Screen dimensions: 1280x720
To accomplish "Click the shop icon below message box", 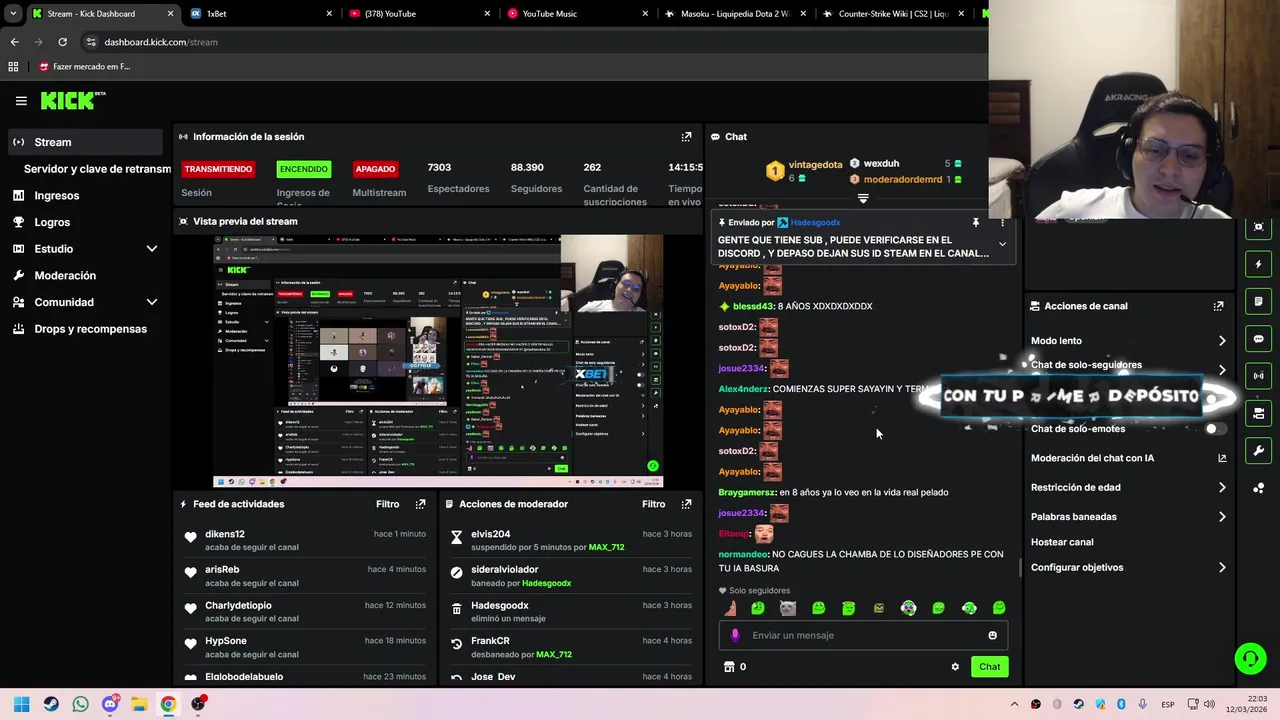I will 729,667.
